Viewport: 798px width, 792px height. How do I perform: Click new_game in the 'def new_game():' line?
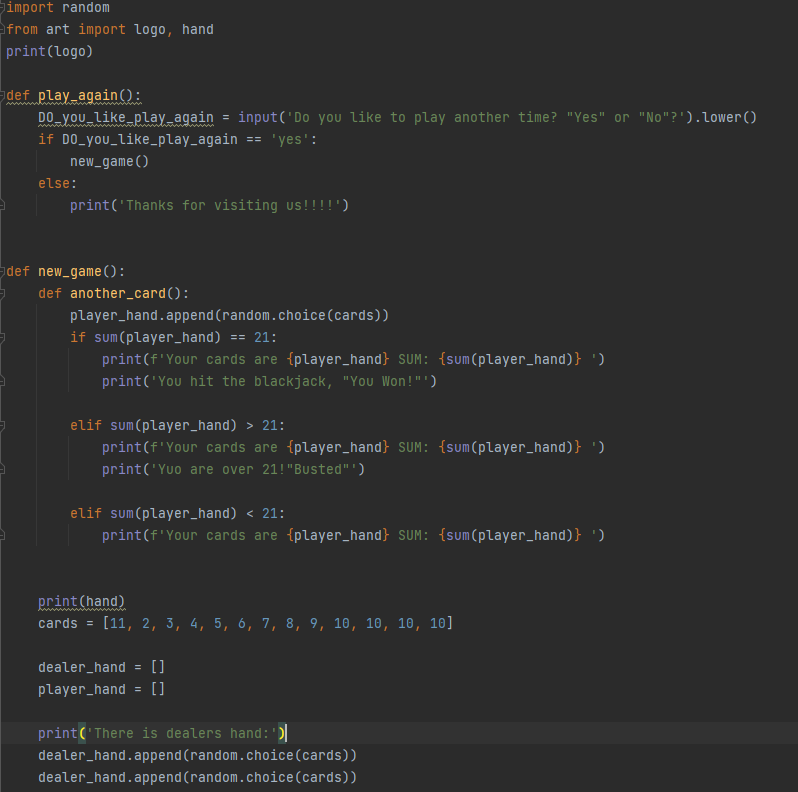pyautogui.click(x=70, y=272)
